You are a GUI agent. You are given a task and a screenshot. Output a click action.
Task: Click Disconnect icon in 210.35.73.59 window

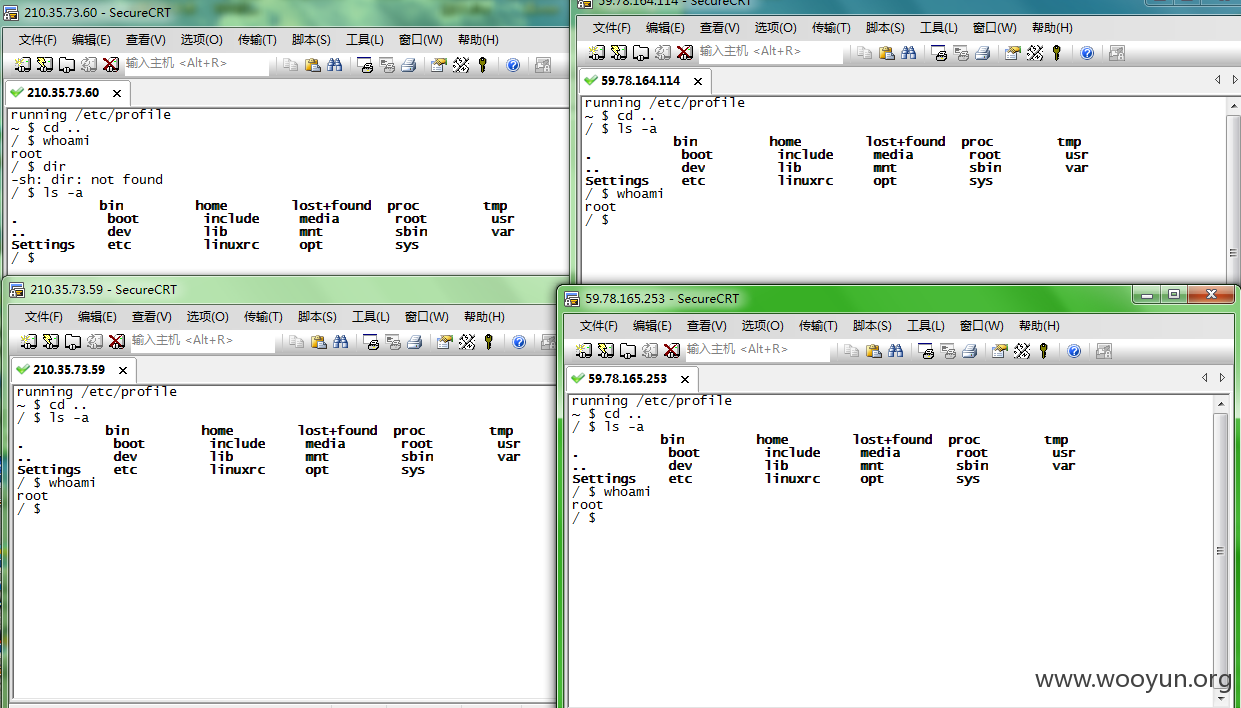pos(116,341)
